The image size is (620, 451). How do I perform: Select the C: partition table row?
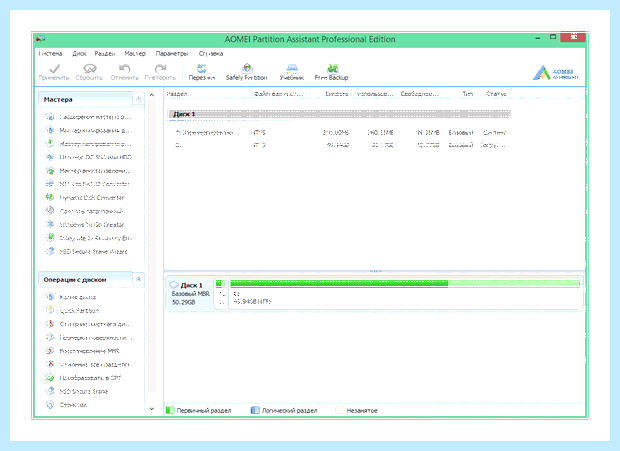[339, 145]
